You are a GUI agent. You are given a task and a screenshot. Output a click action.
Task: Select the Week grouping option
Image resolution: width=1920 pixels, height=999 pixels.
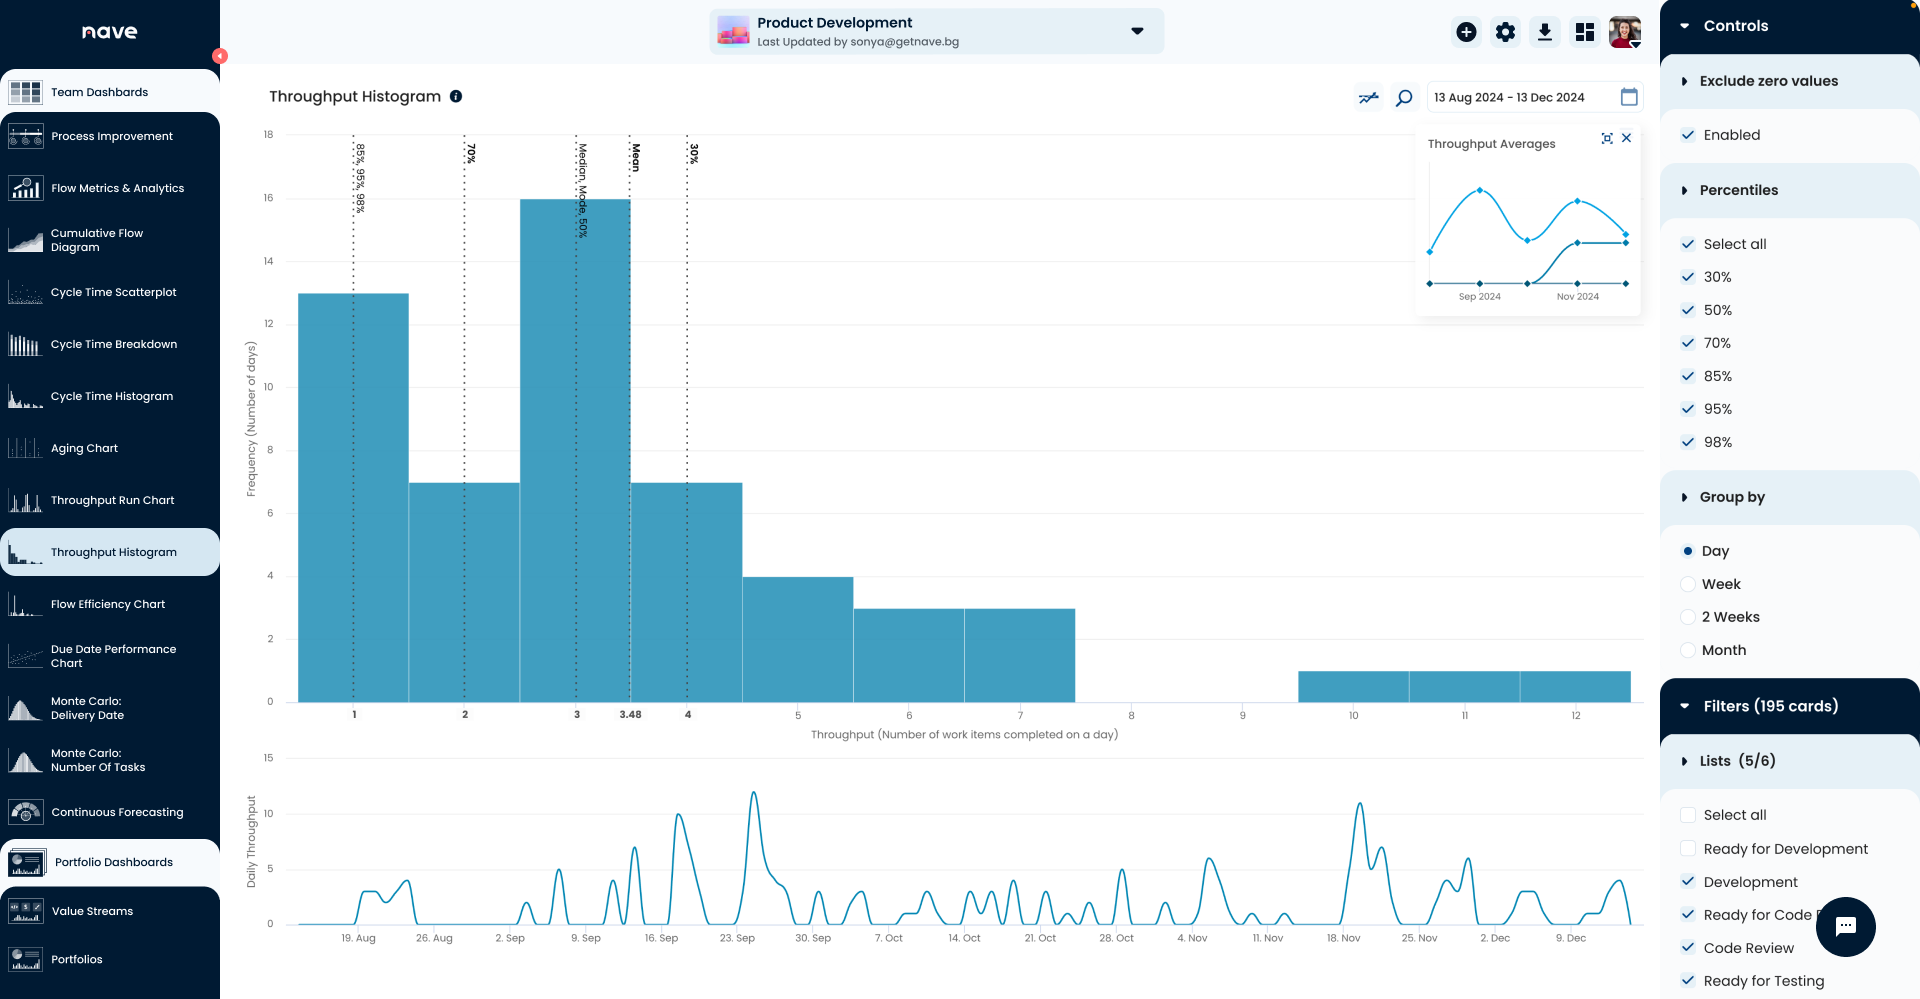[1688, 584]
